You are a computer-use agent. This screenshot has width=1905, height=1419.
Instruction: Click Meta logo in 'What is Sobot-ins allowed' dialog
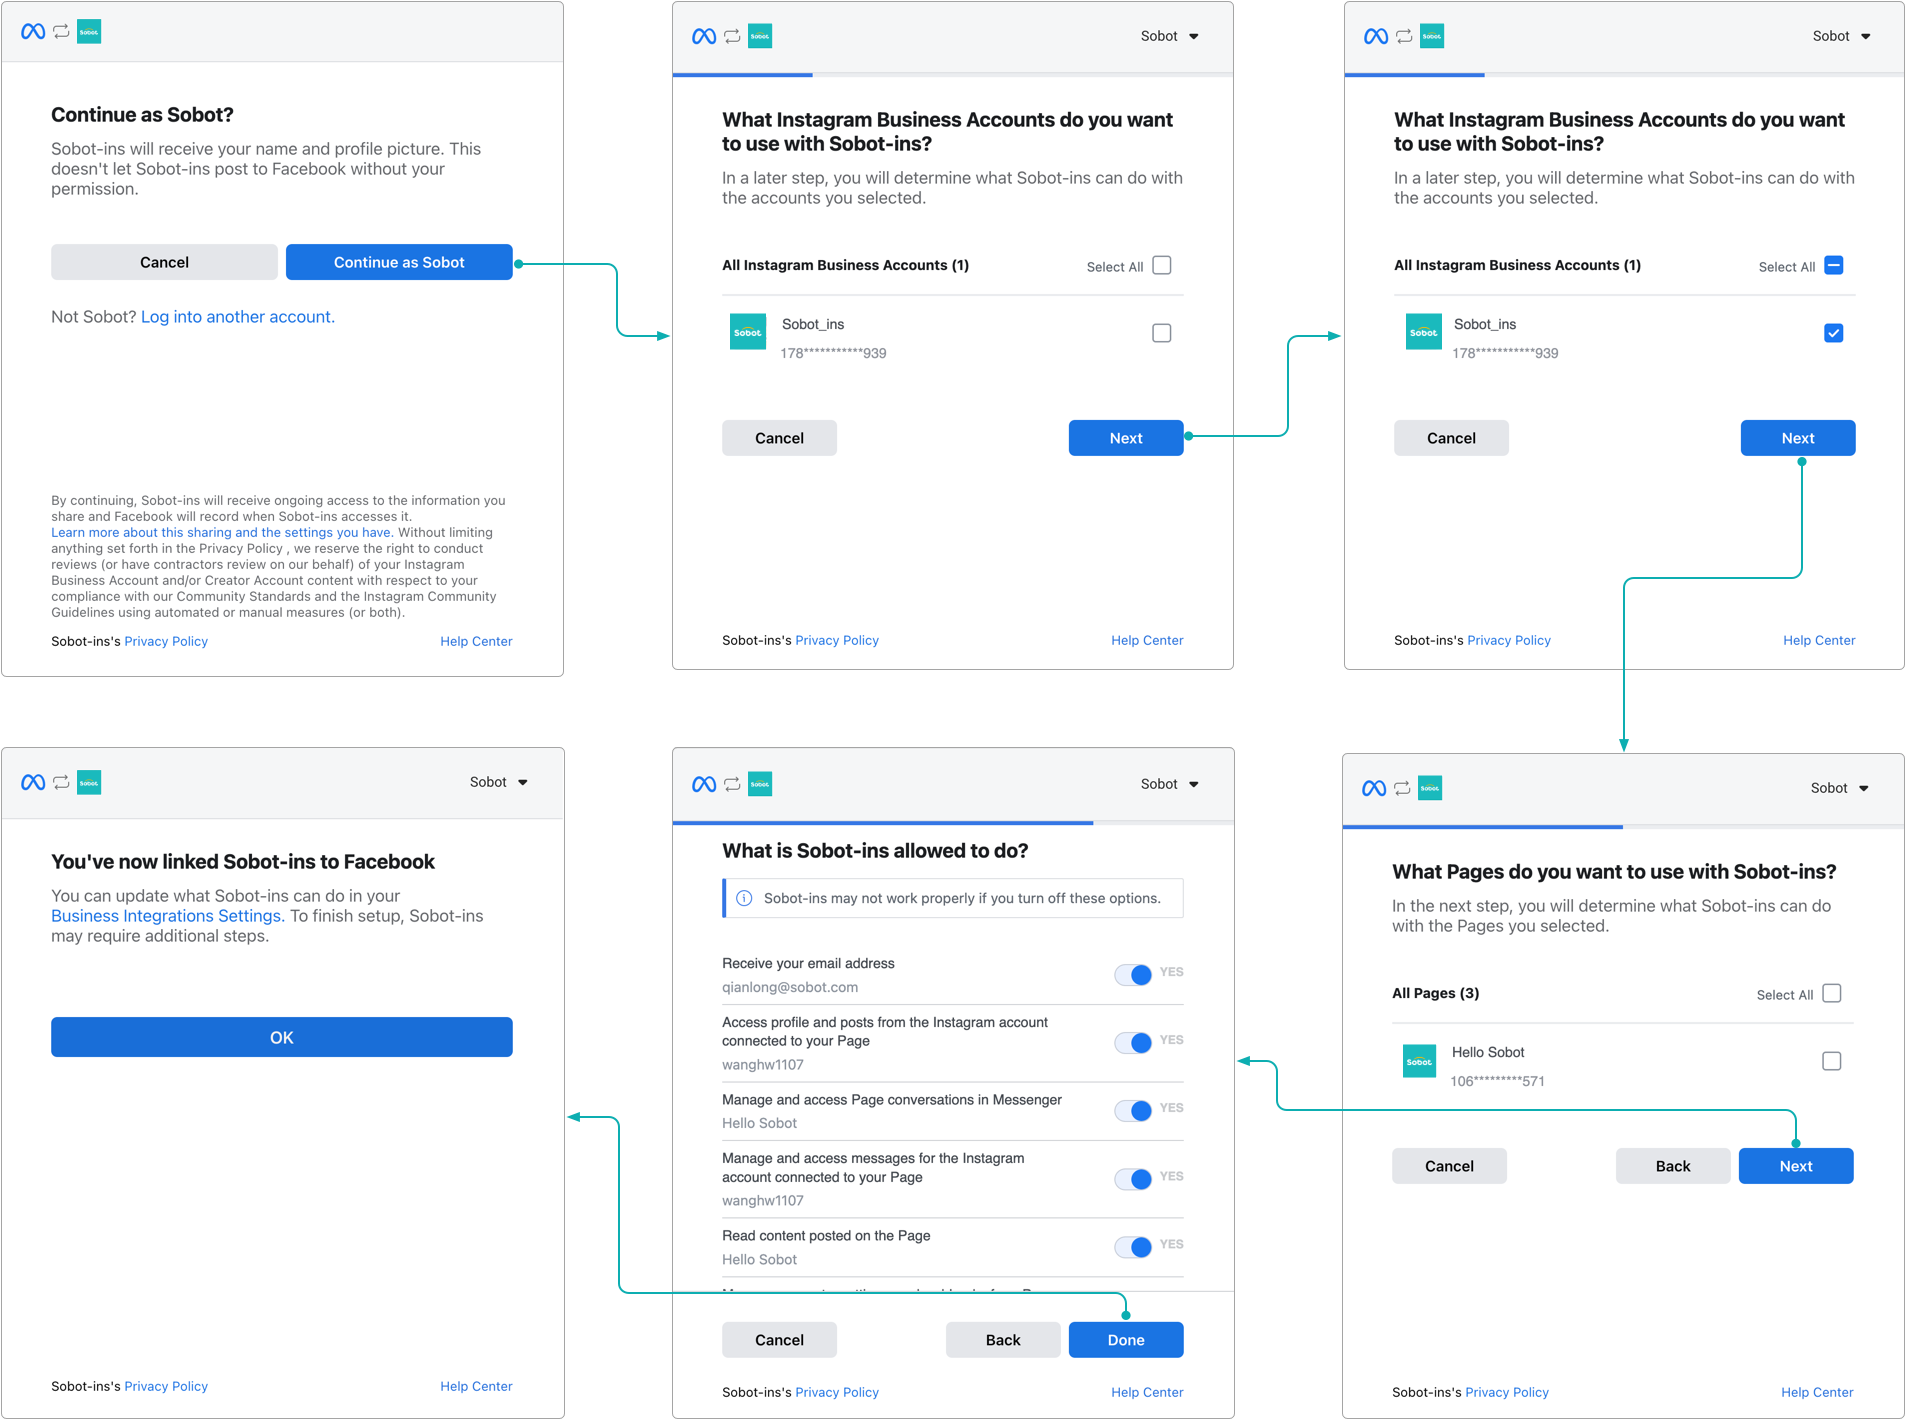point(704,784)
